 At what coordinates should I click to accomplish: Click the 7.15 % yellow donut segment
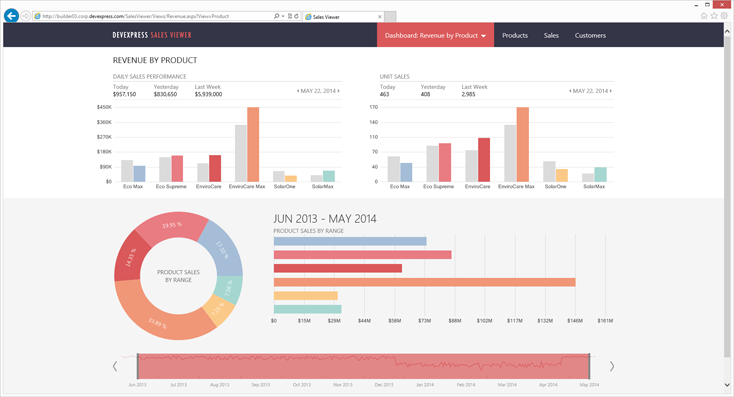[x=219, y=309]
